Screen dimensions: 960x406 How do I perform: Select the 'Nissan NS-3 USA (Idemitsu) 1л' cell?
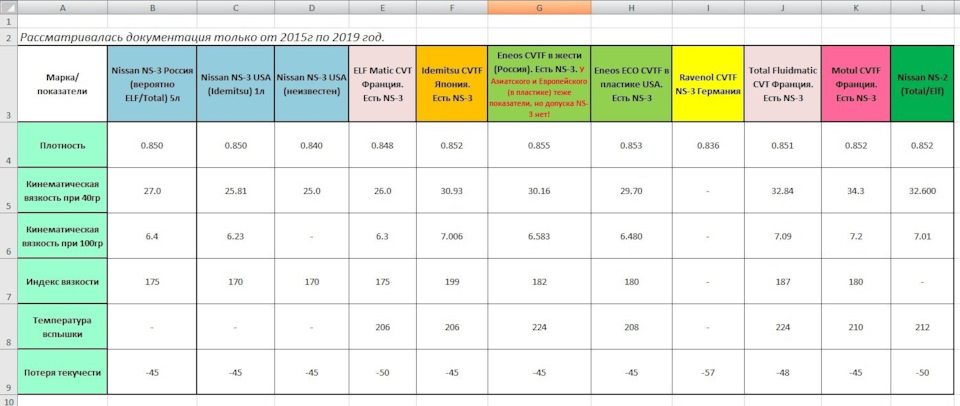click(236, 84)
